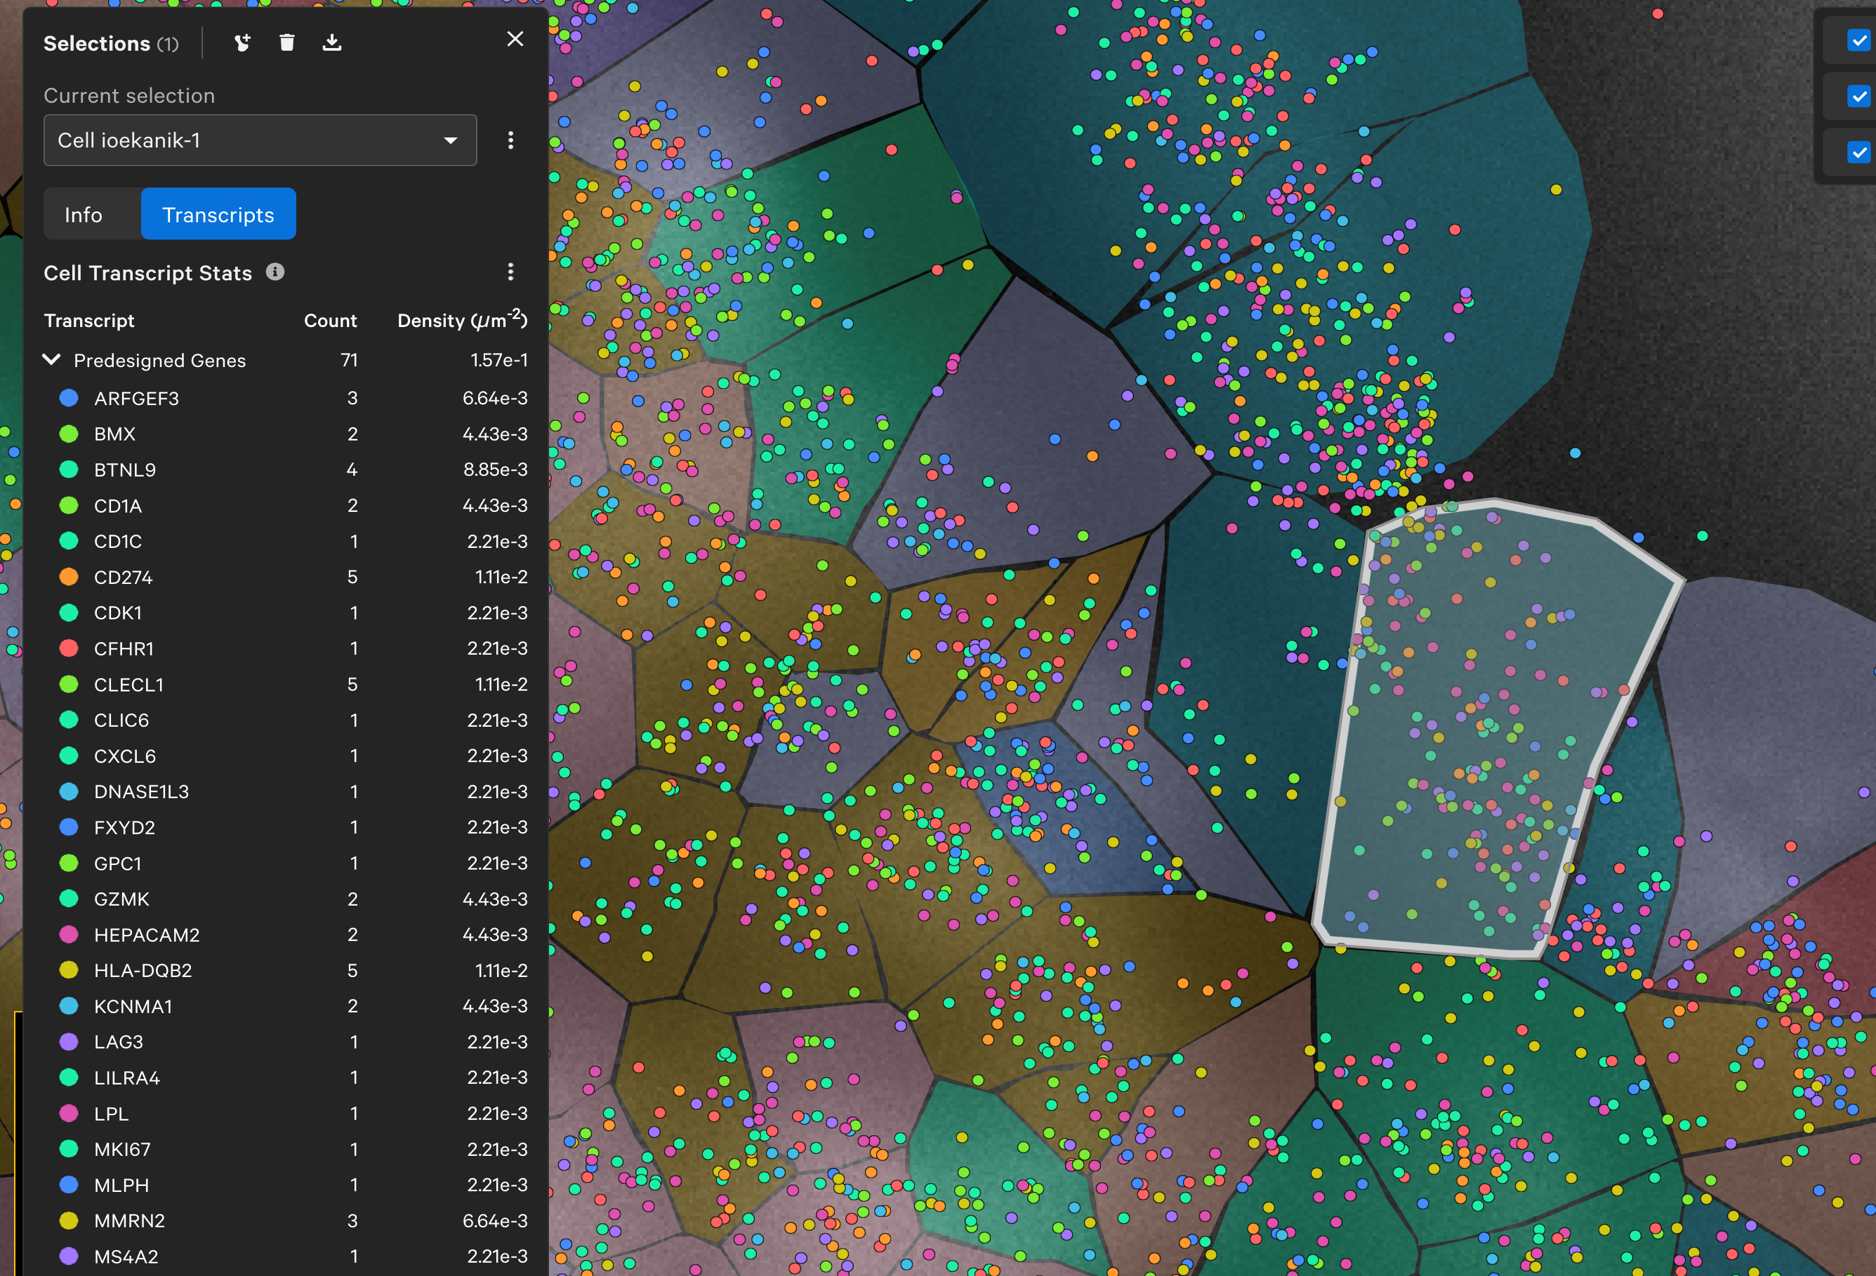The image size is (1876, 1276).
Task: Click the HLA-DQB2 gene name
Action: click(x=143, y=970)
